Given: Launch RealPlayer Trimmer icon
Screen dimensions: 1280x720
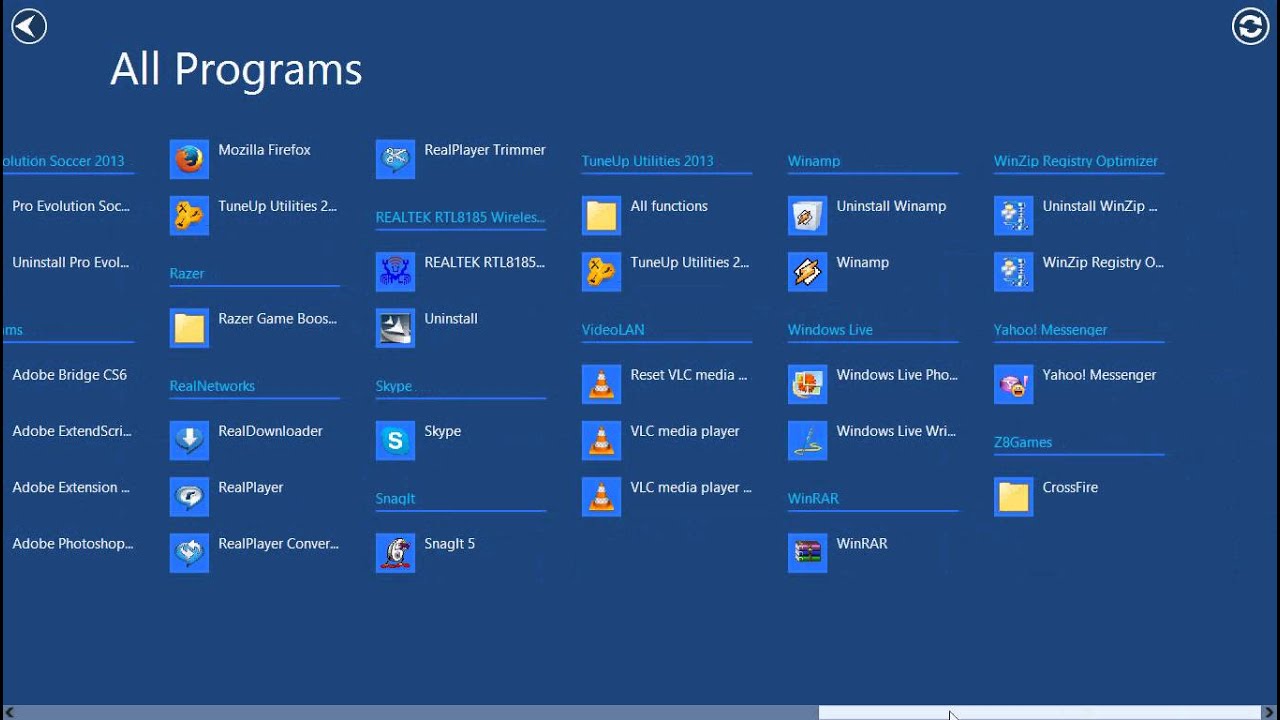Looking at the screenshot, I should 395,159.
